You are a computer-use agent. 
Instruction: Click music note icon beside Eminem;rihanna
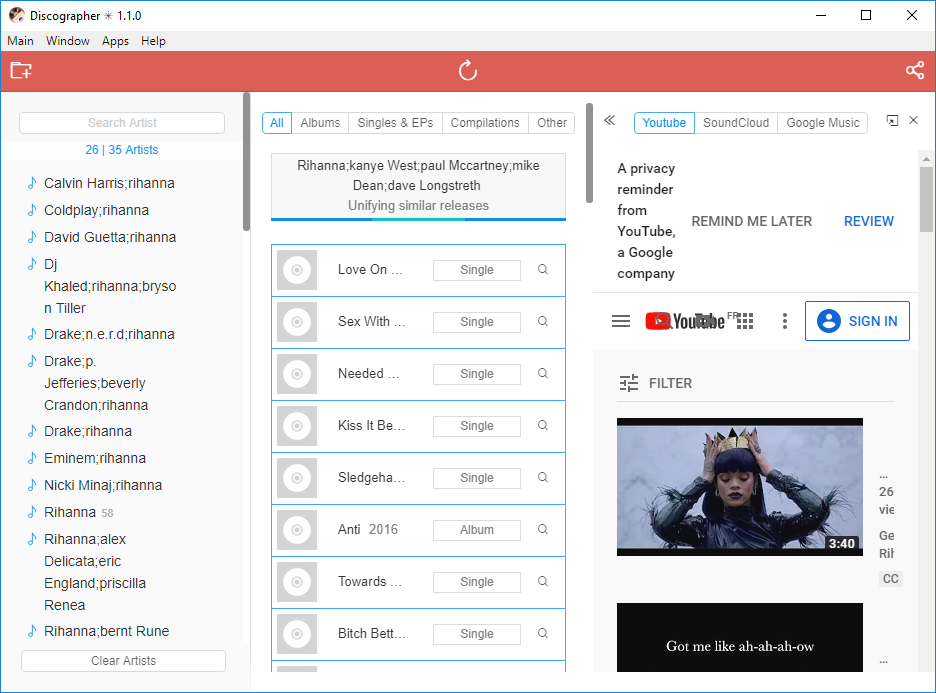(x=32, y=458)
